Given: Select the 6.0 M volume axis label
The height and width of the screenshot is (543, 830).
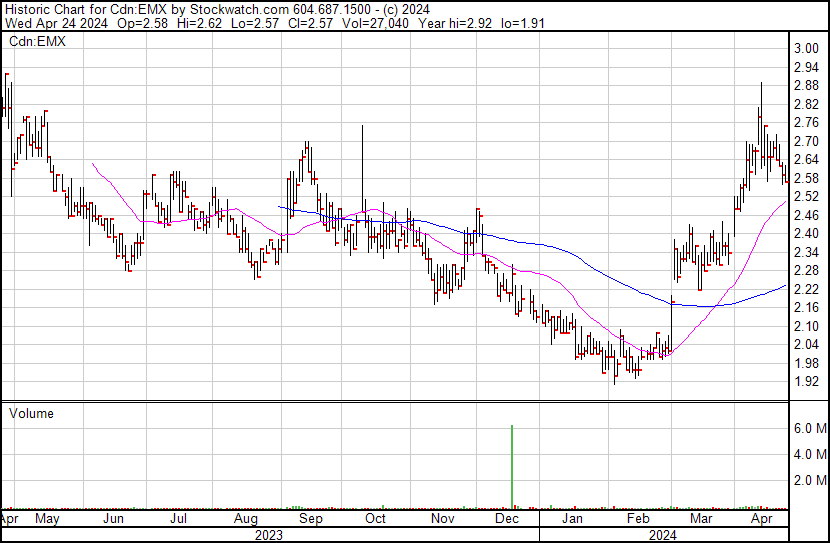Looking at the screenshot, I should pyautogui.click(x=809, y=428).
